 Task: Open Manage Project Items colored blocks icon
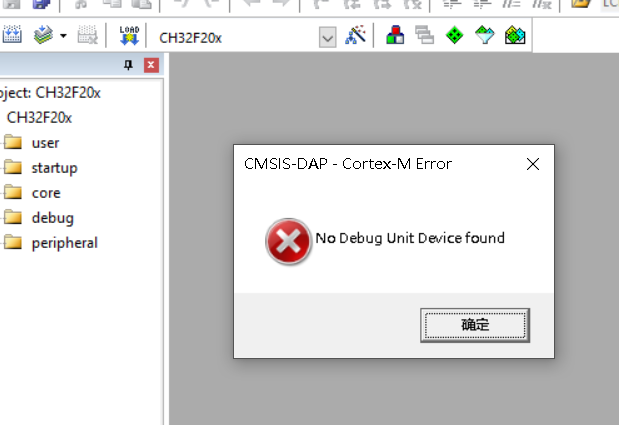pyautogui.click(x=395, y=35)
